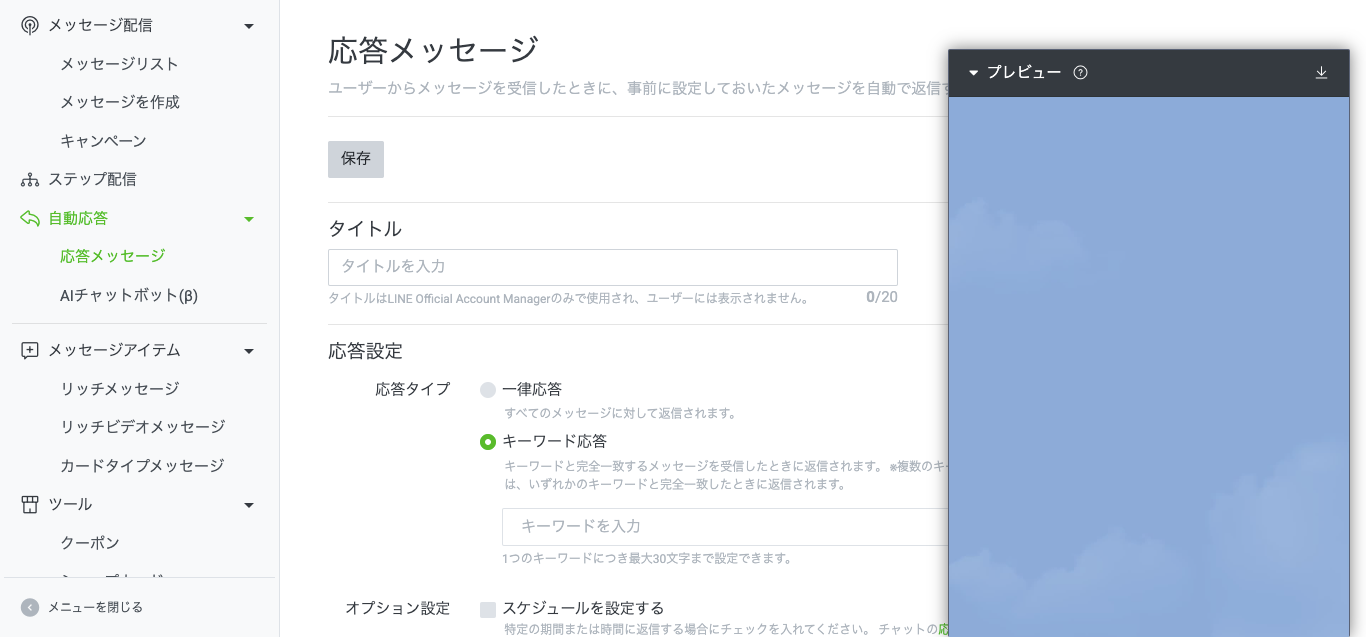Open リッチメッセージ in the sidebar
The width and height of the screenshot is (1366, 637).
[119, 389]
